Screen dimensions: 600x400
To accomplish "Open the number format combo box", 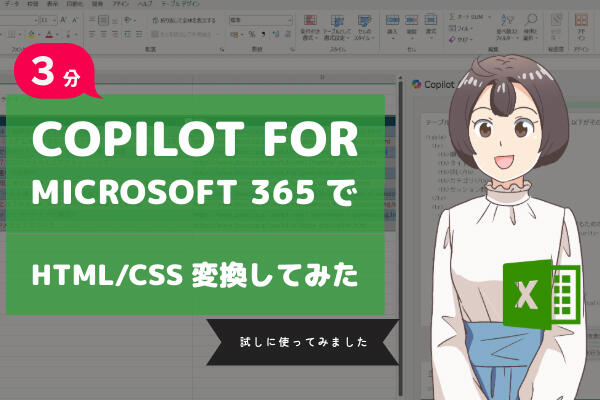I will click(261, 20).
